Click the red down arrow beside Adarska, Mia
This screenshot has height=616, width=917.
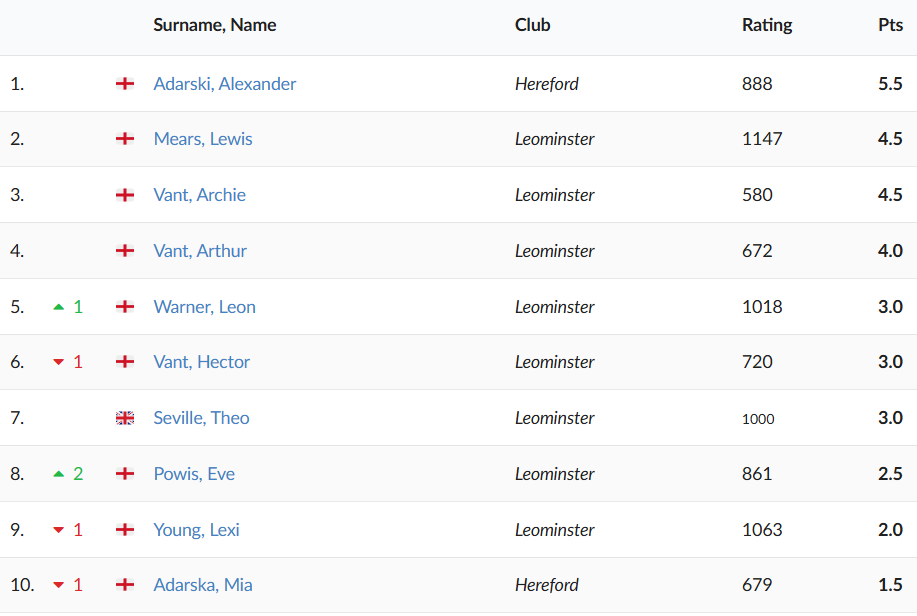point(59,586)
